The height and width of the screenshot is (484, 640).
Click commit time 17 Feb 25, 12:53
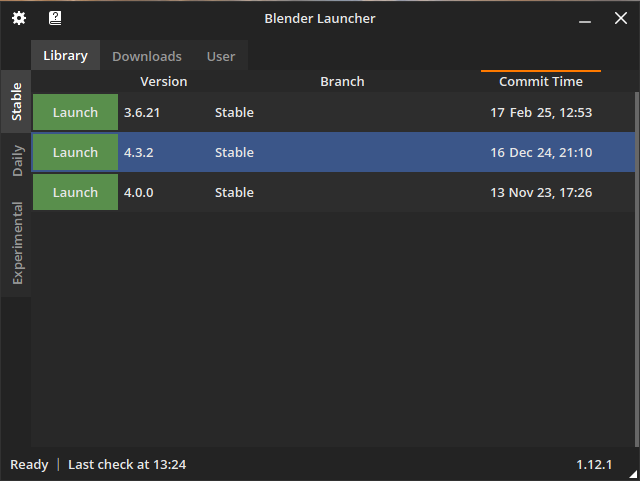(x=541, y=113)
